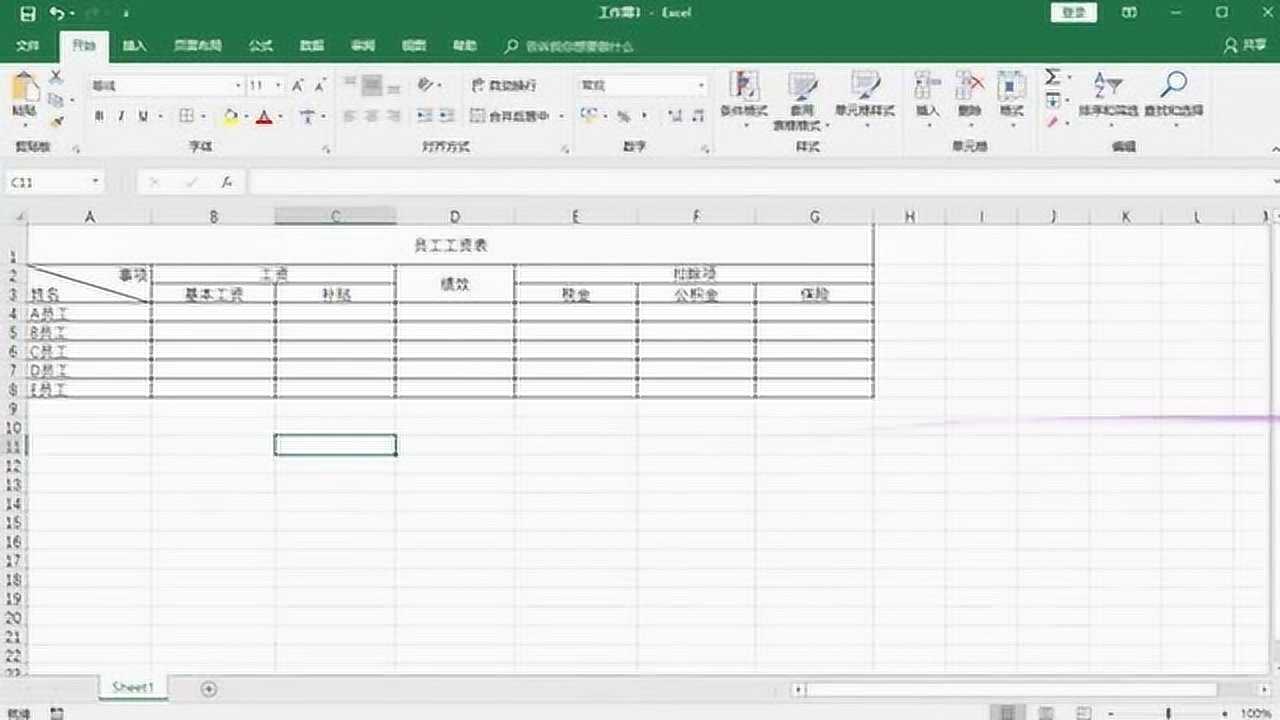Toggle Italic formatting
1280x720 pixels.
click(121, 117)
